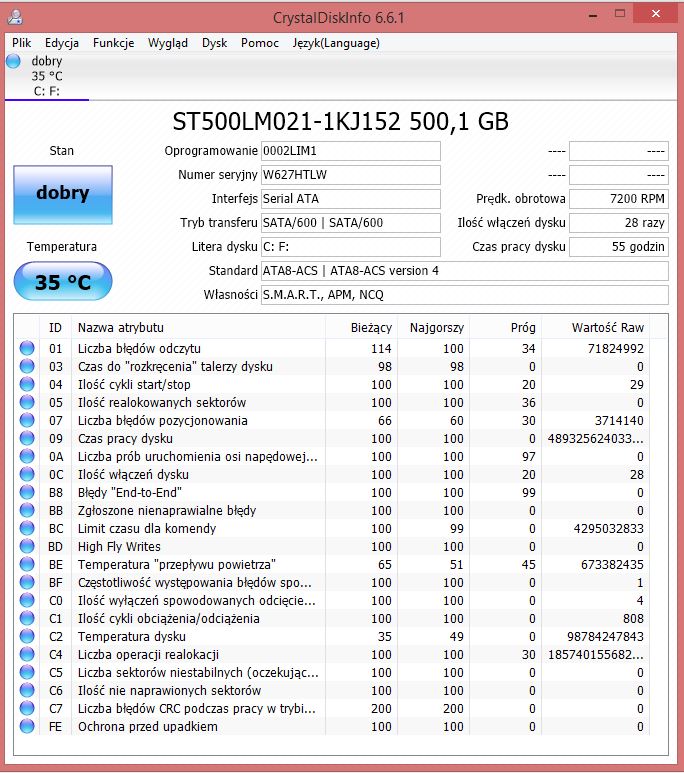Open the Plik menu
This screenshot has width=684, height=773.
tap(21, 43)
